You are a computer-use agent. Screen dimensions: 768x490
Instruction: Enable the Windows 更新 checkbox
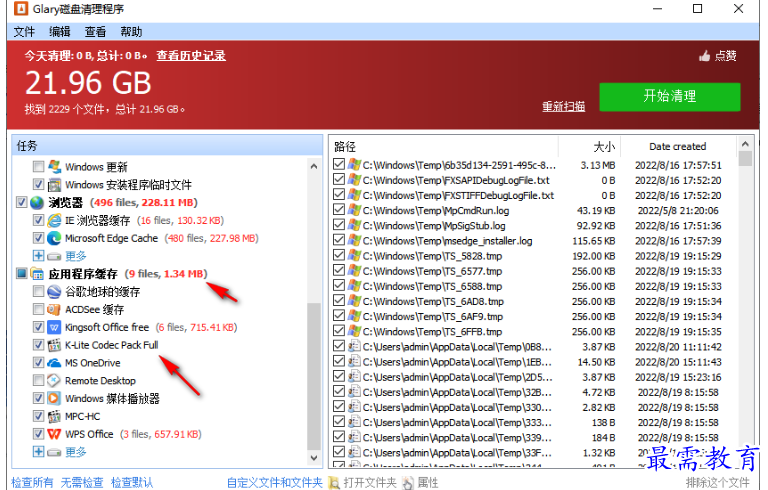pyautogui.click(x=38, y=167)
